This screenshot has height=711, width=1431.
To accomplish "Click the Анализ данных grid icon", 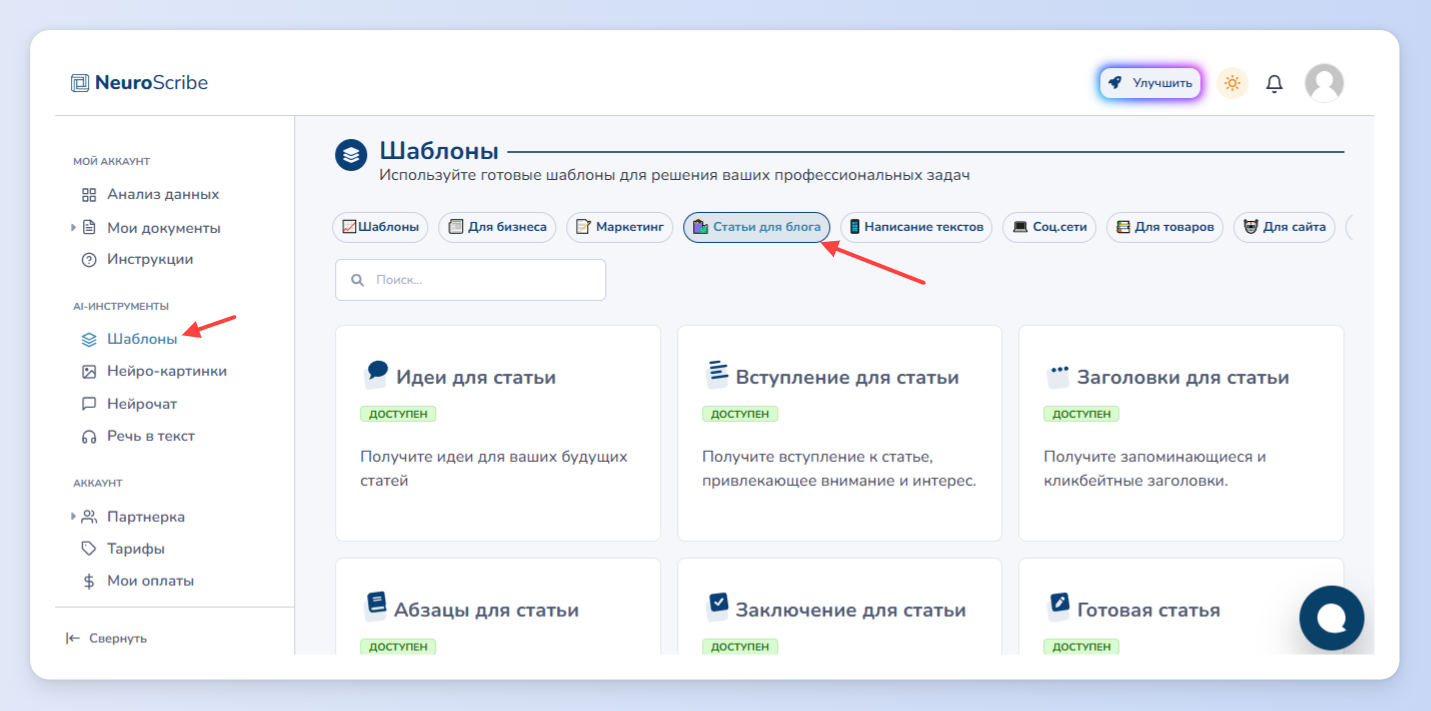I will (x=89, y=194).
